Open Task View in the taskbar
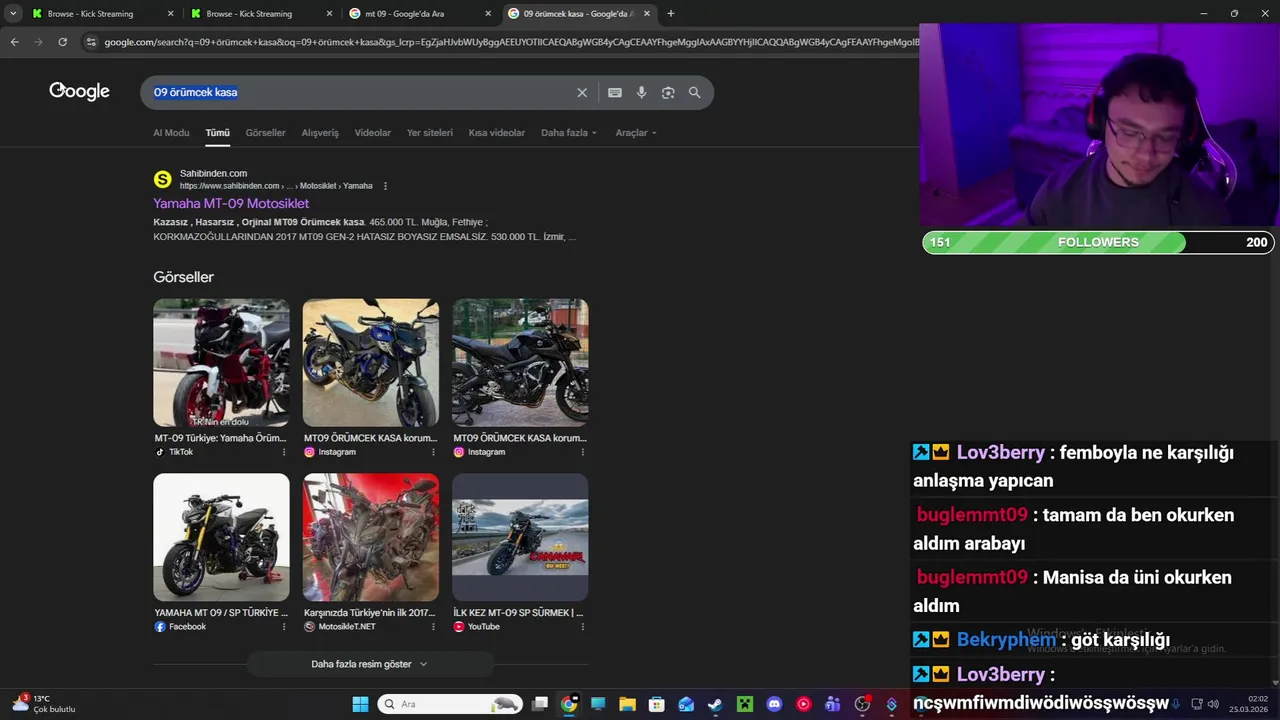This screenshot has width=1280, height=720. pos(540,704)
